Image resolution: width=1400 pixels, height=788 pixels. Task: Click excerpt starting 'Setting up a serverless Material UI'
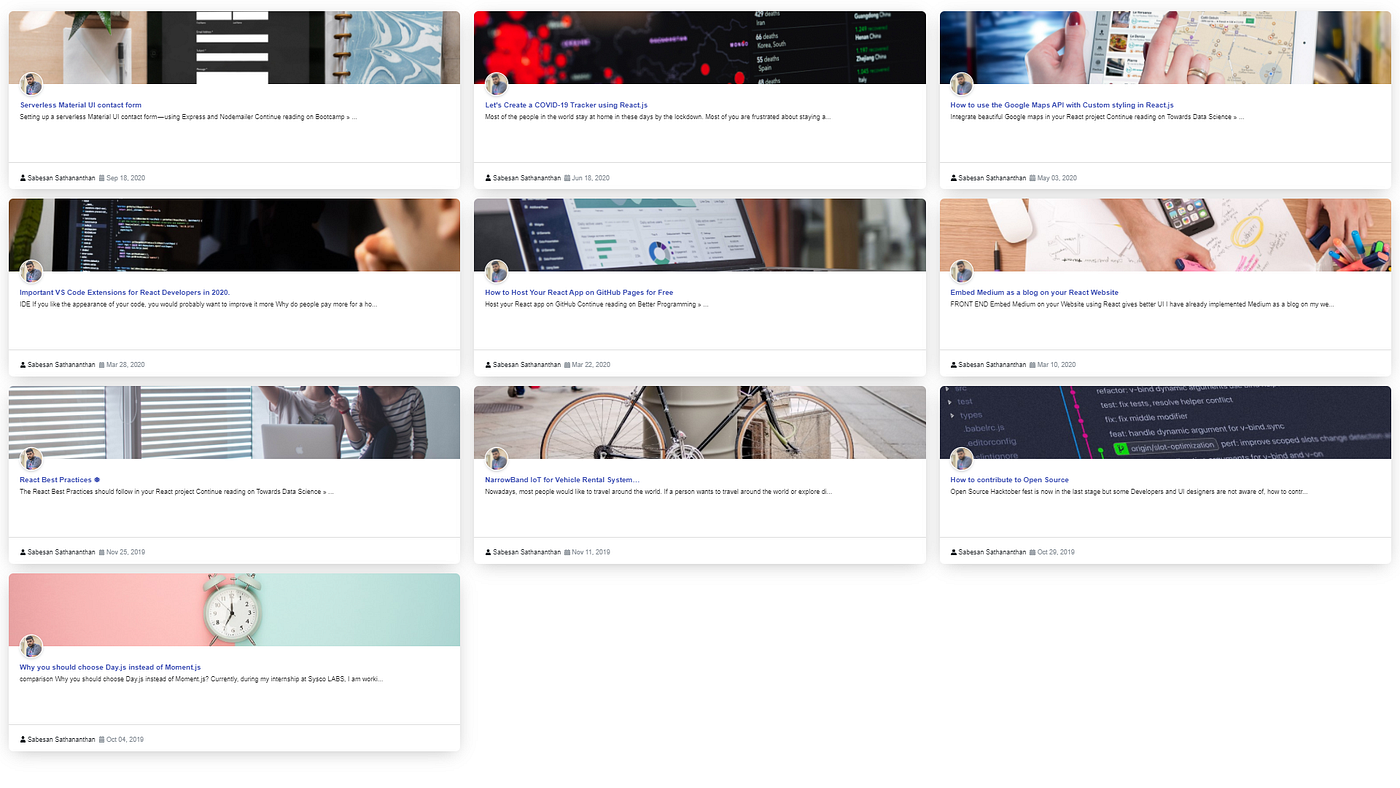point(188,117)
